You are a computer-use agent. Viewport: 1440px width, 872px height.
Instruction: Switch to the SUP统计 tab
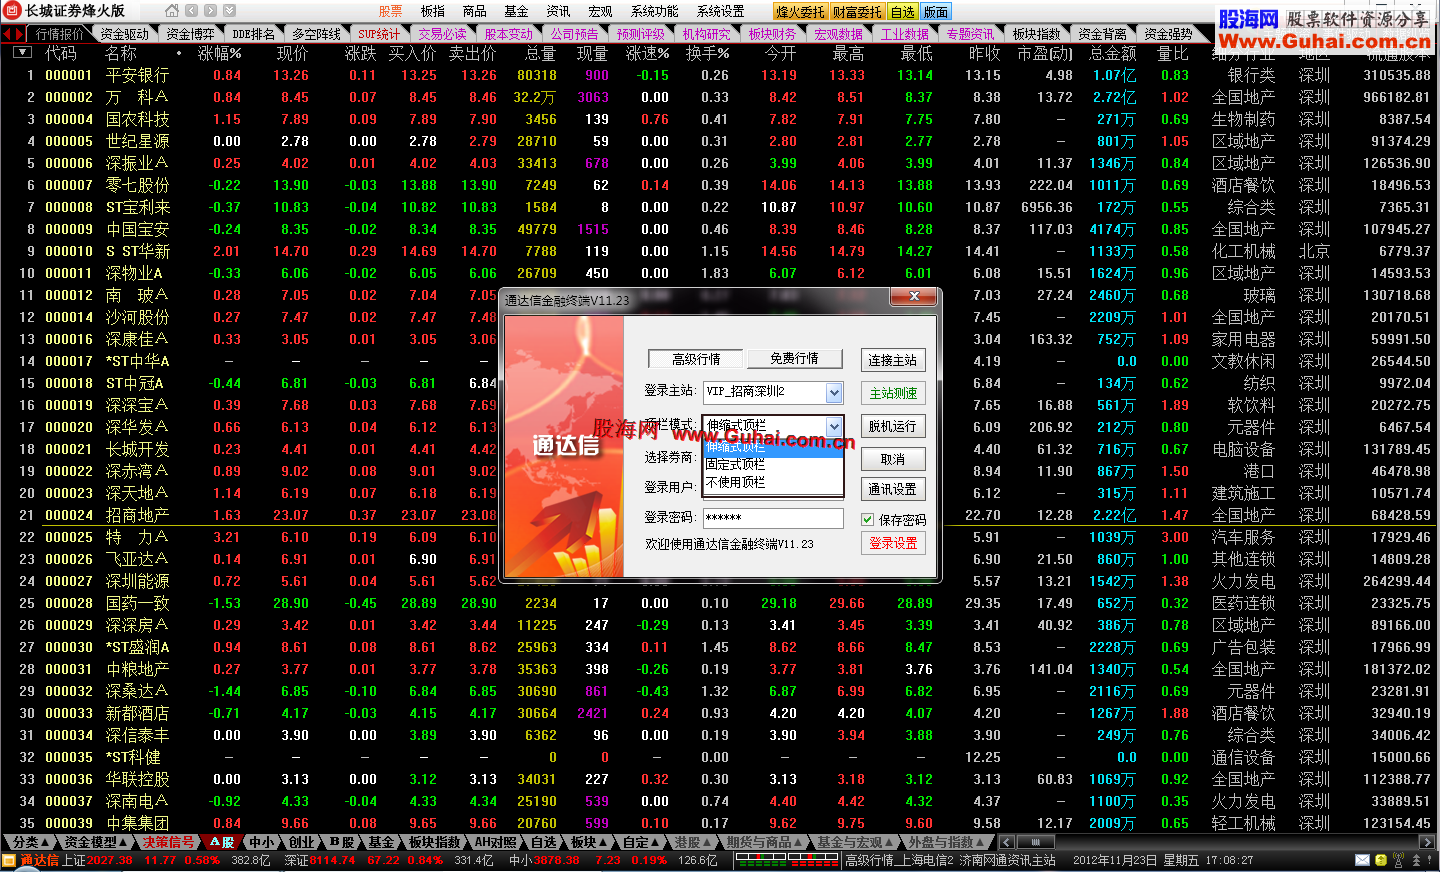click(379, 34)
